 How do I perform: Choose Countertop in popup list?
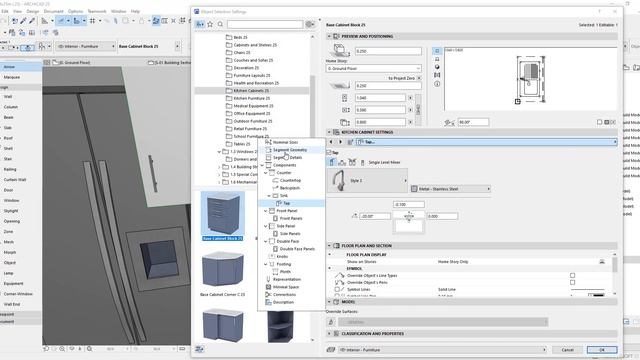point(290,180)
